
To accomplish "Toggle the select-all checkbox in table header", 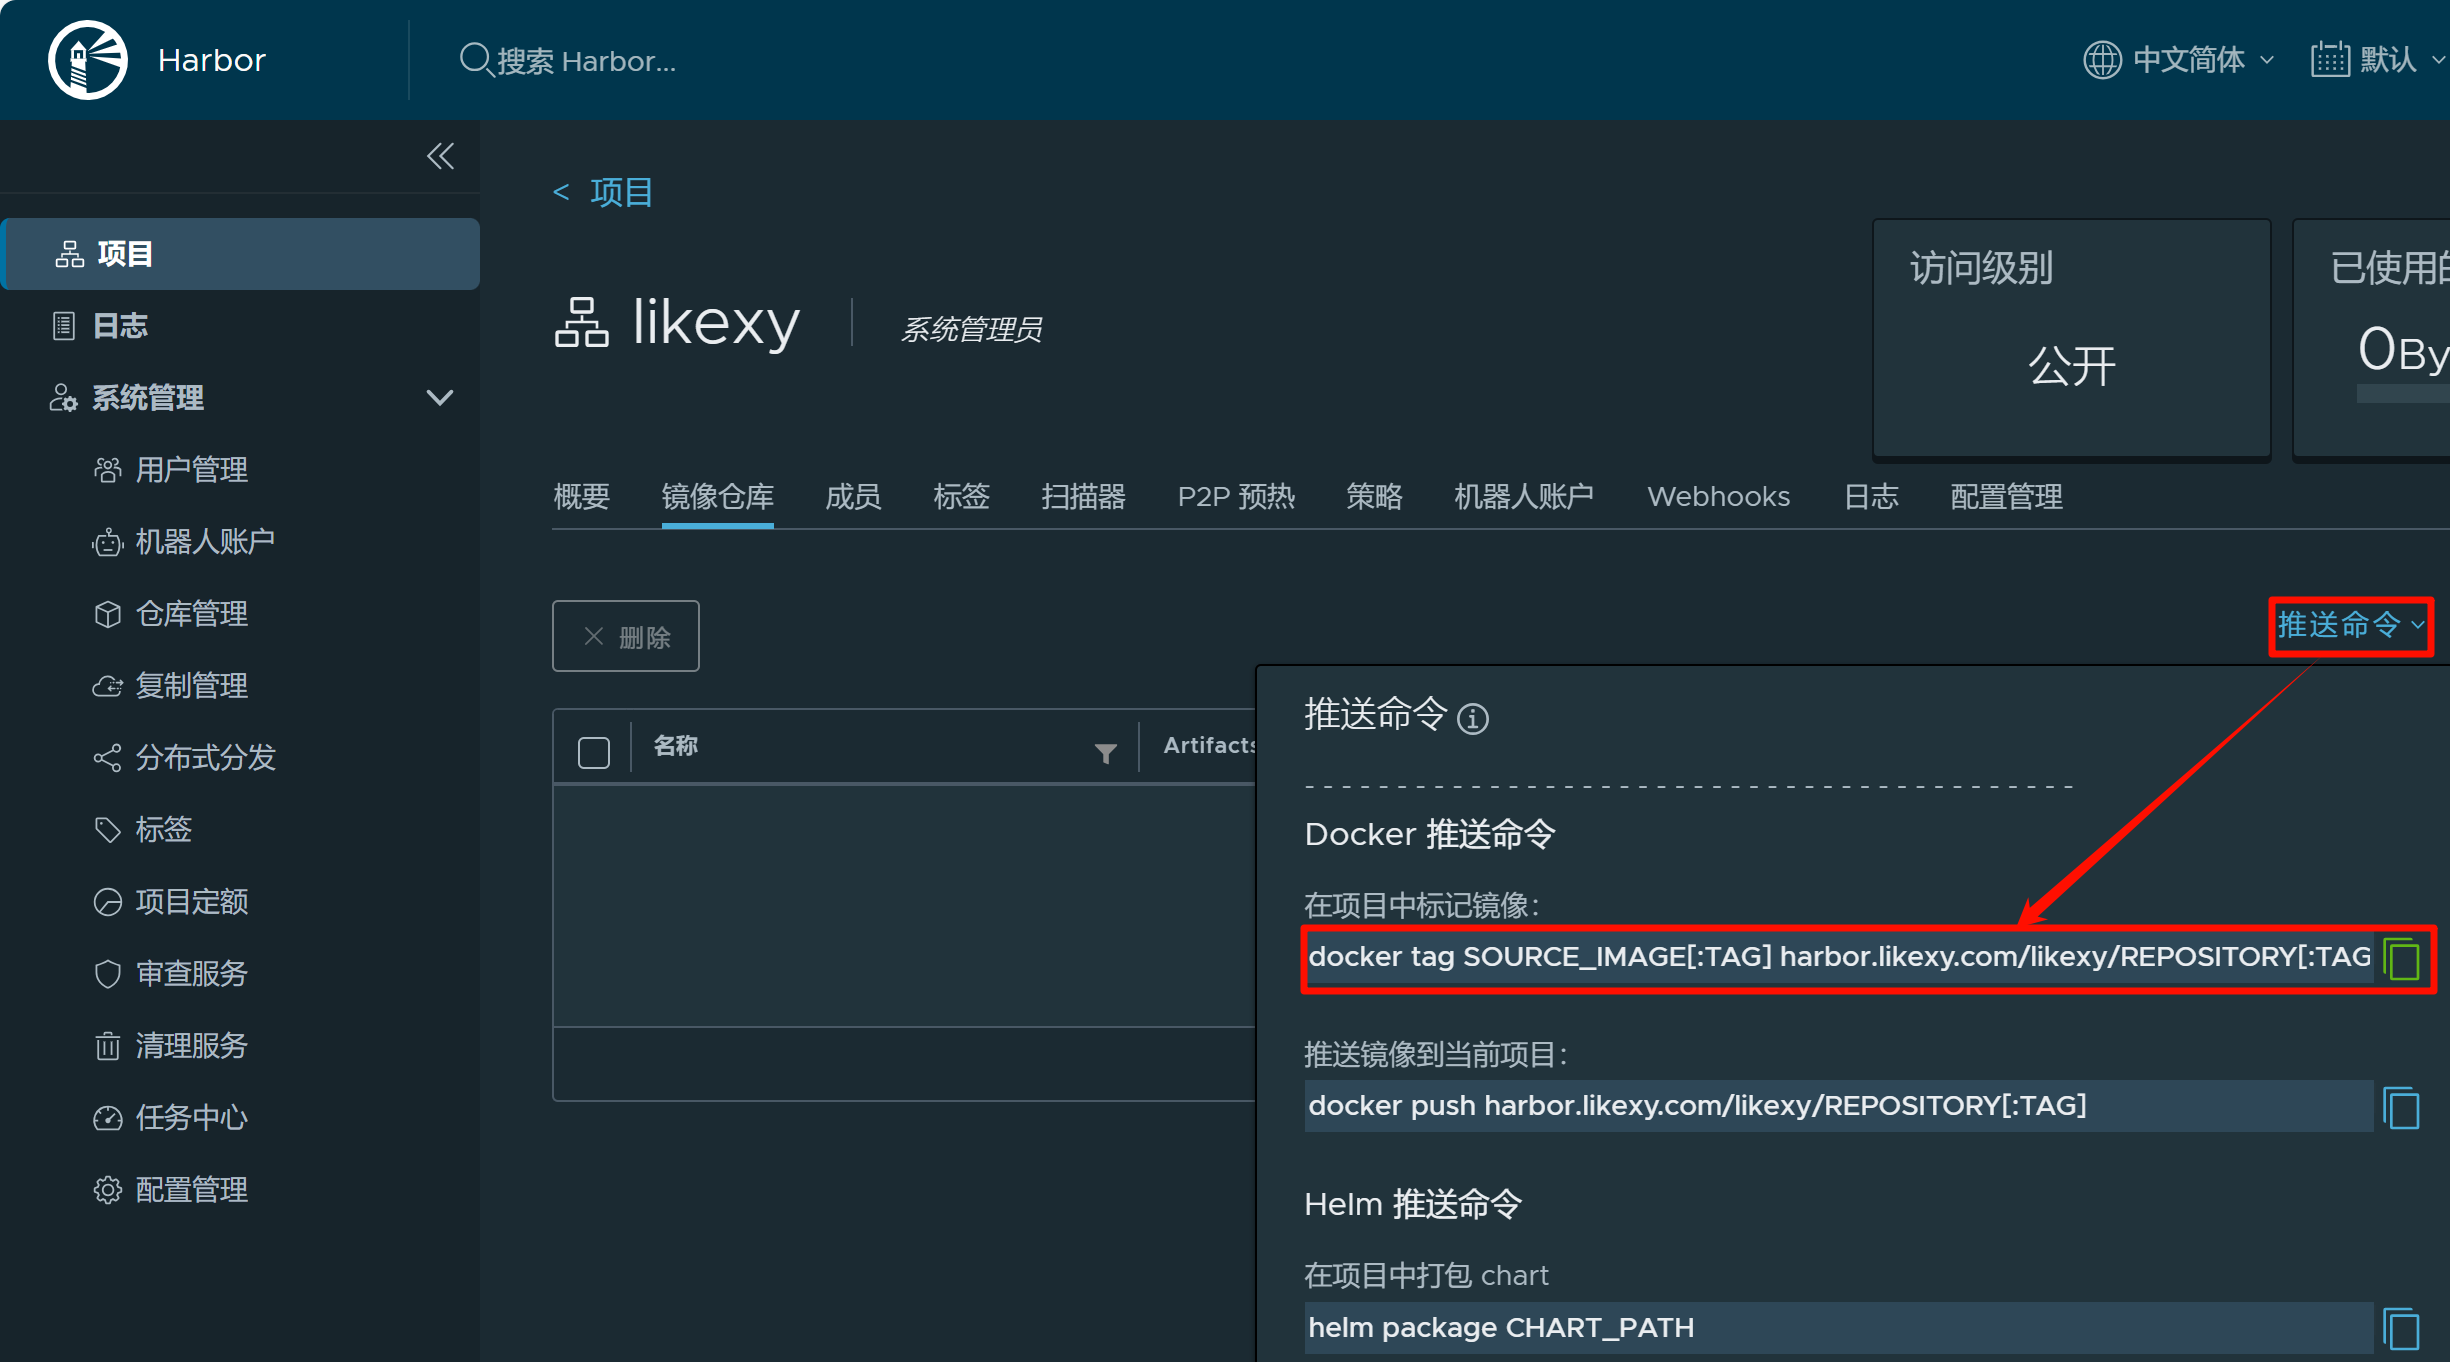I will [594, 752].
